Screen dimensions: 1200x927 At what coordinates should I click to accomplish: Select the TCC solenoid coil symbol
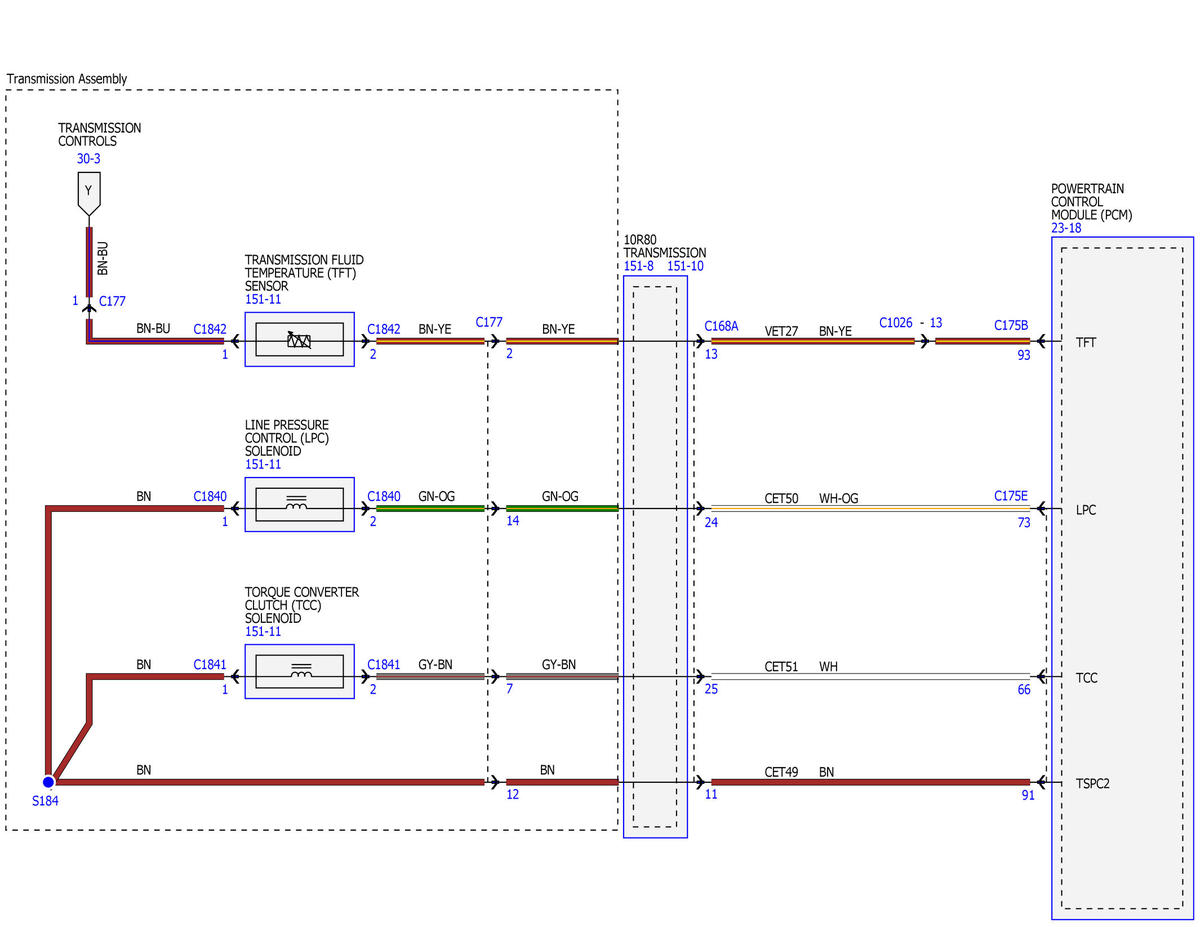point(299,673)
